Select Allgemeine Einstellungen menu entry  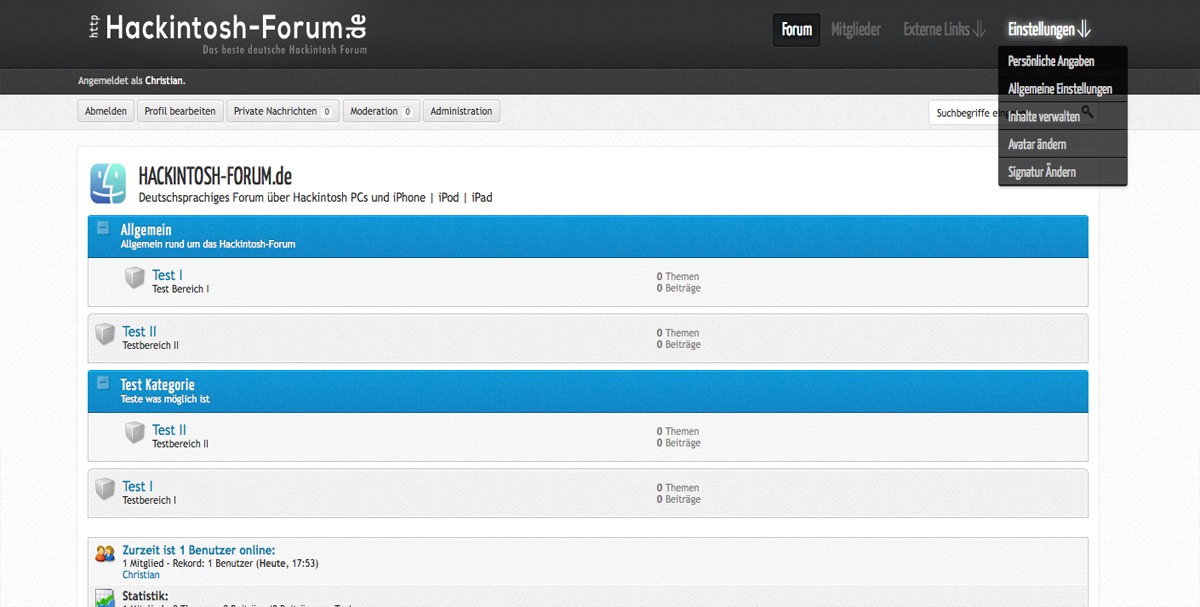click(x=1062, y=89)
